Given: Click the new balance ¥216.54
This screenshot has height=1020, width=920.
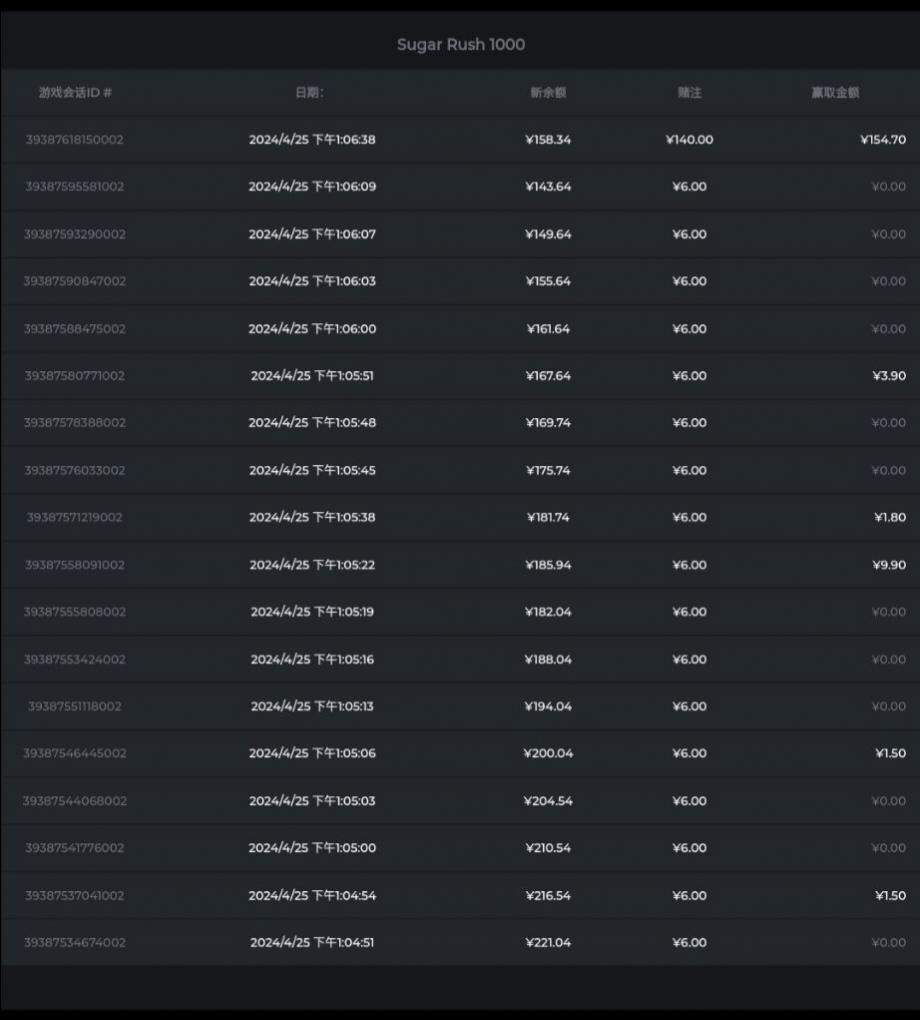Looking at the screenshot, I should click(548, 895).
